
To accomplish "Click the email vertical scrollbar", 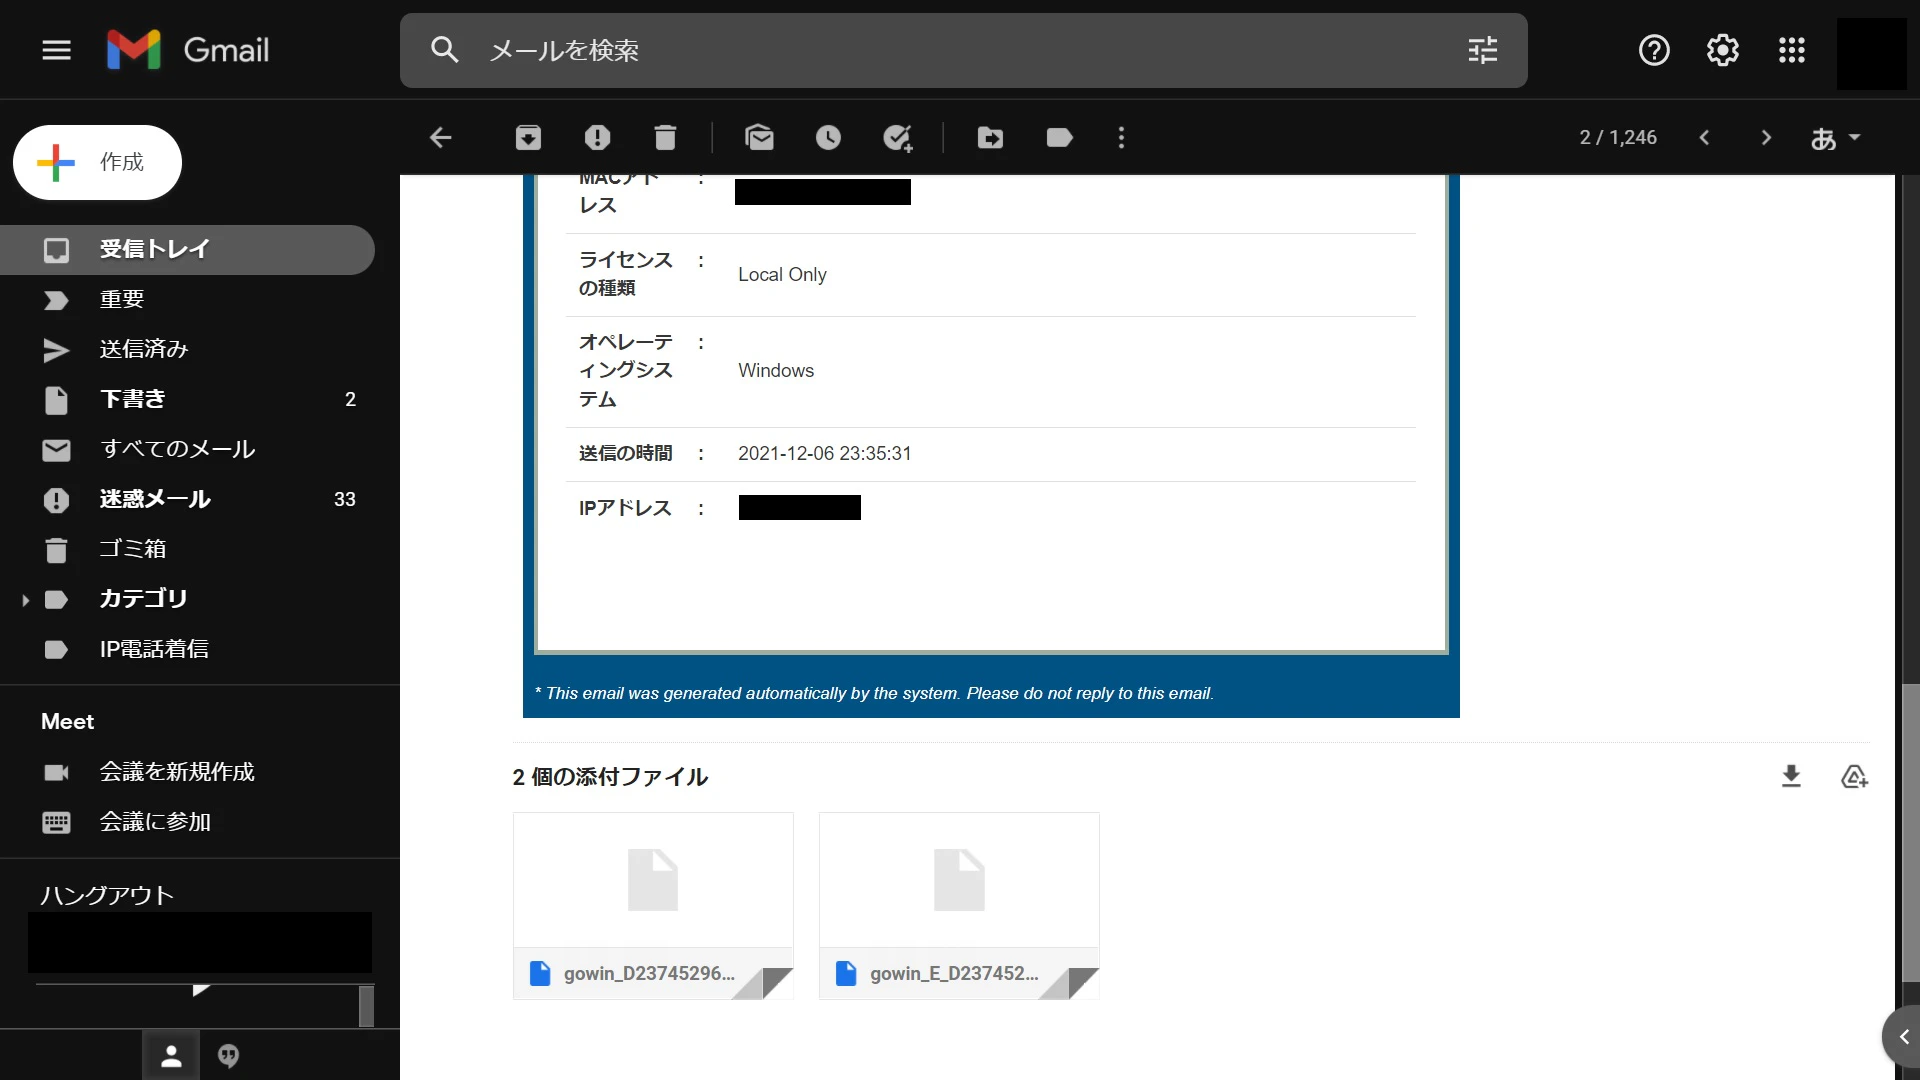I will click(1910, 832).
